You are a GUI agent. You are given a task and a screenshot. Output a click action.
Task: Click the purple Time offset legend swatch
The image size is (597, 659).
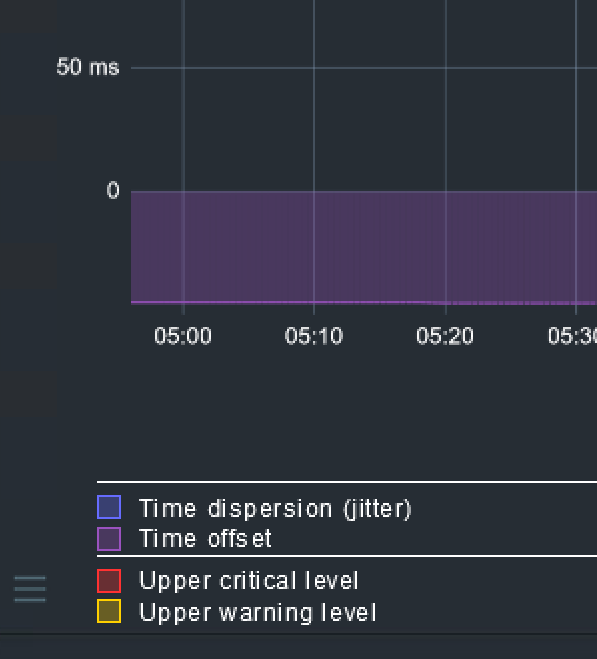pos(109,539)
